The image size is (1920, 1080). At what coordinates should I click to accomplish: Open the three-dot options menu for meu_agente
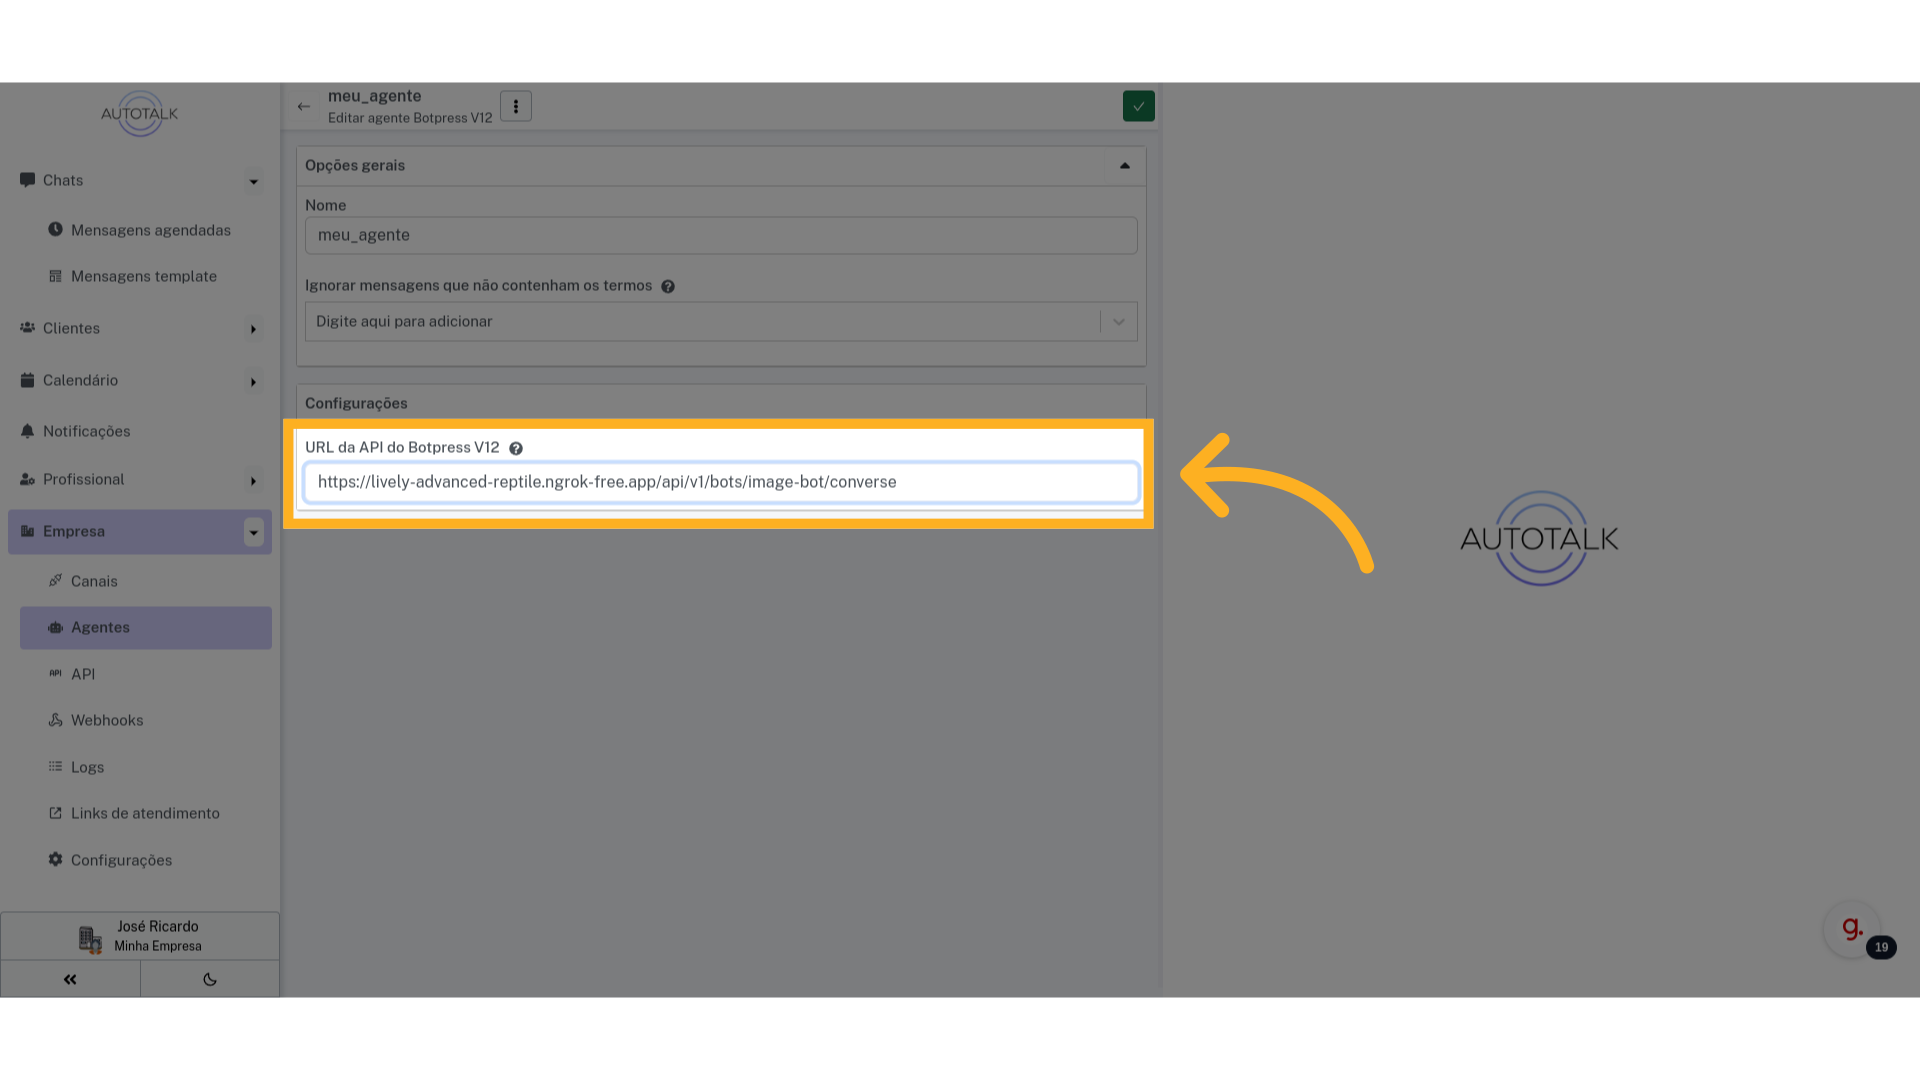pyautogui.click(x=516, y=106)
